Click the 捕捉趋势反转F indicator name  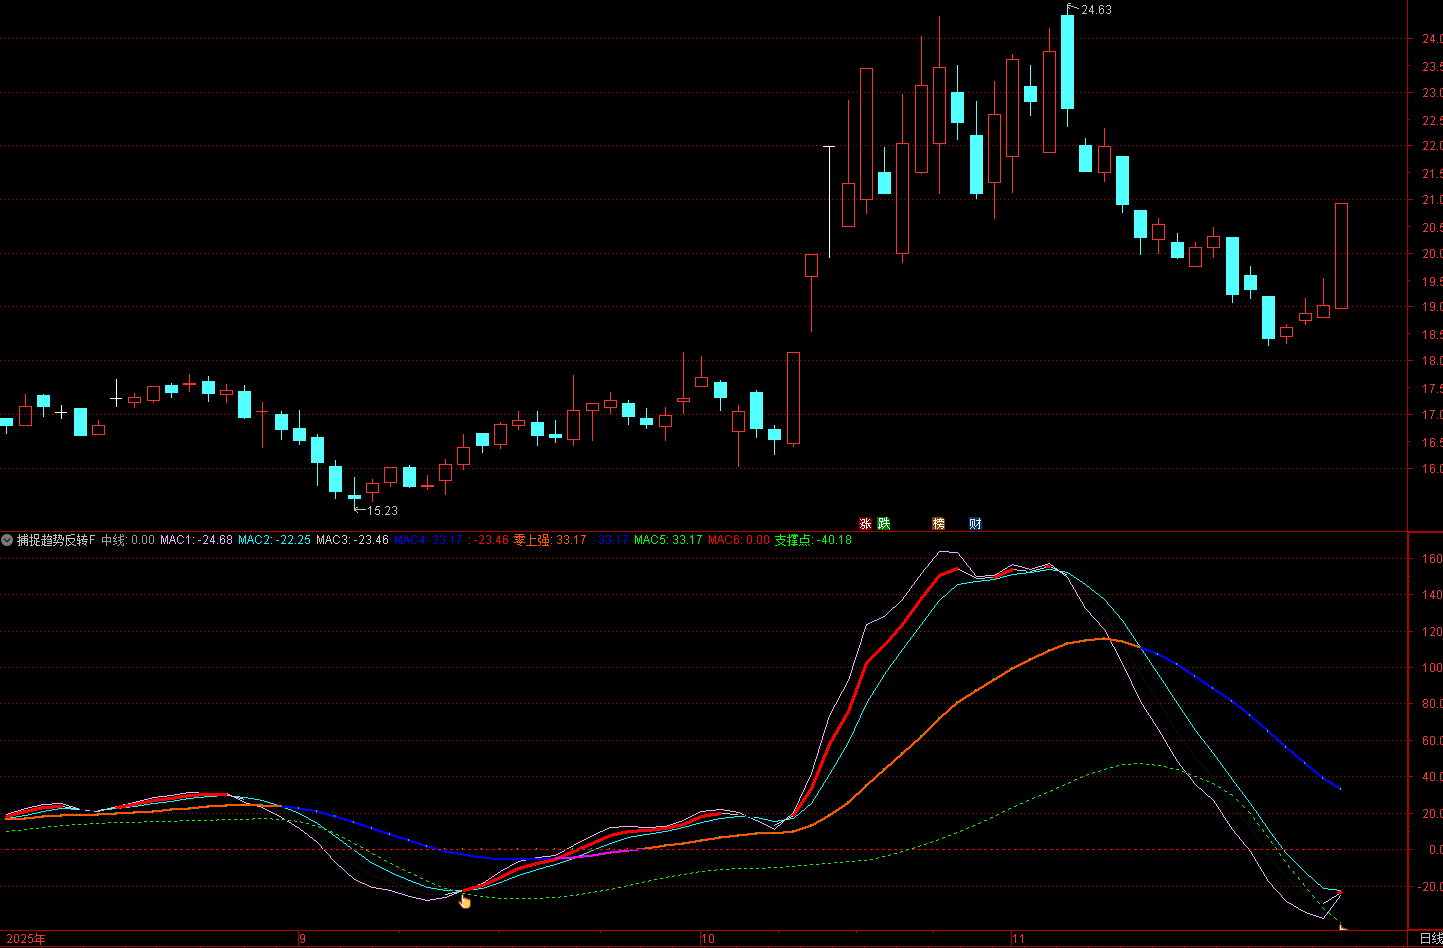coord(56,540)
